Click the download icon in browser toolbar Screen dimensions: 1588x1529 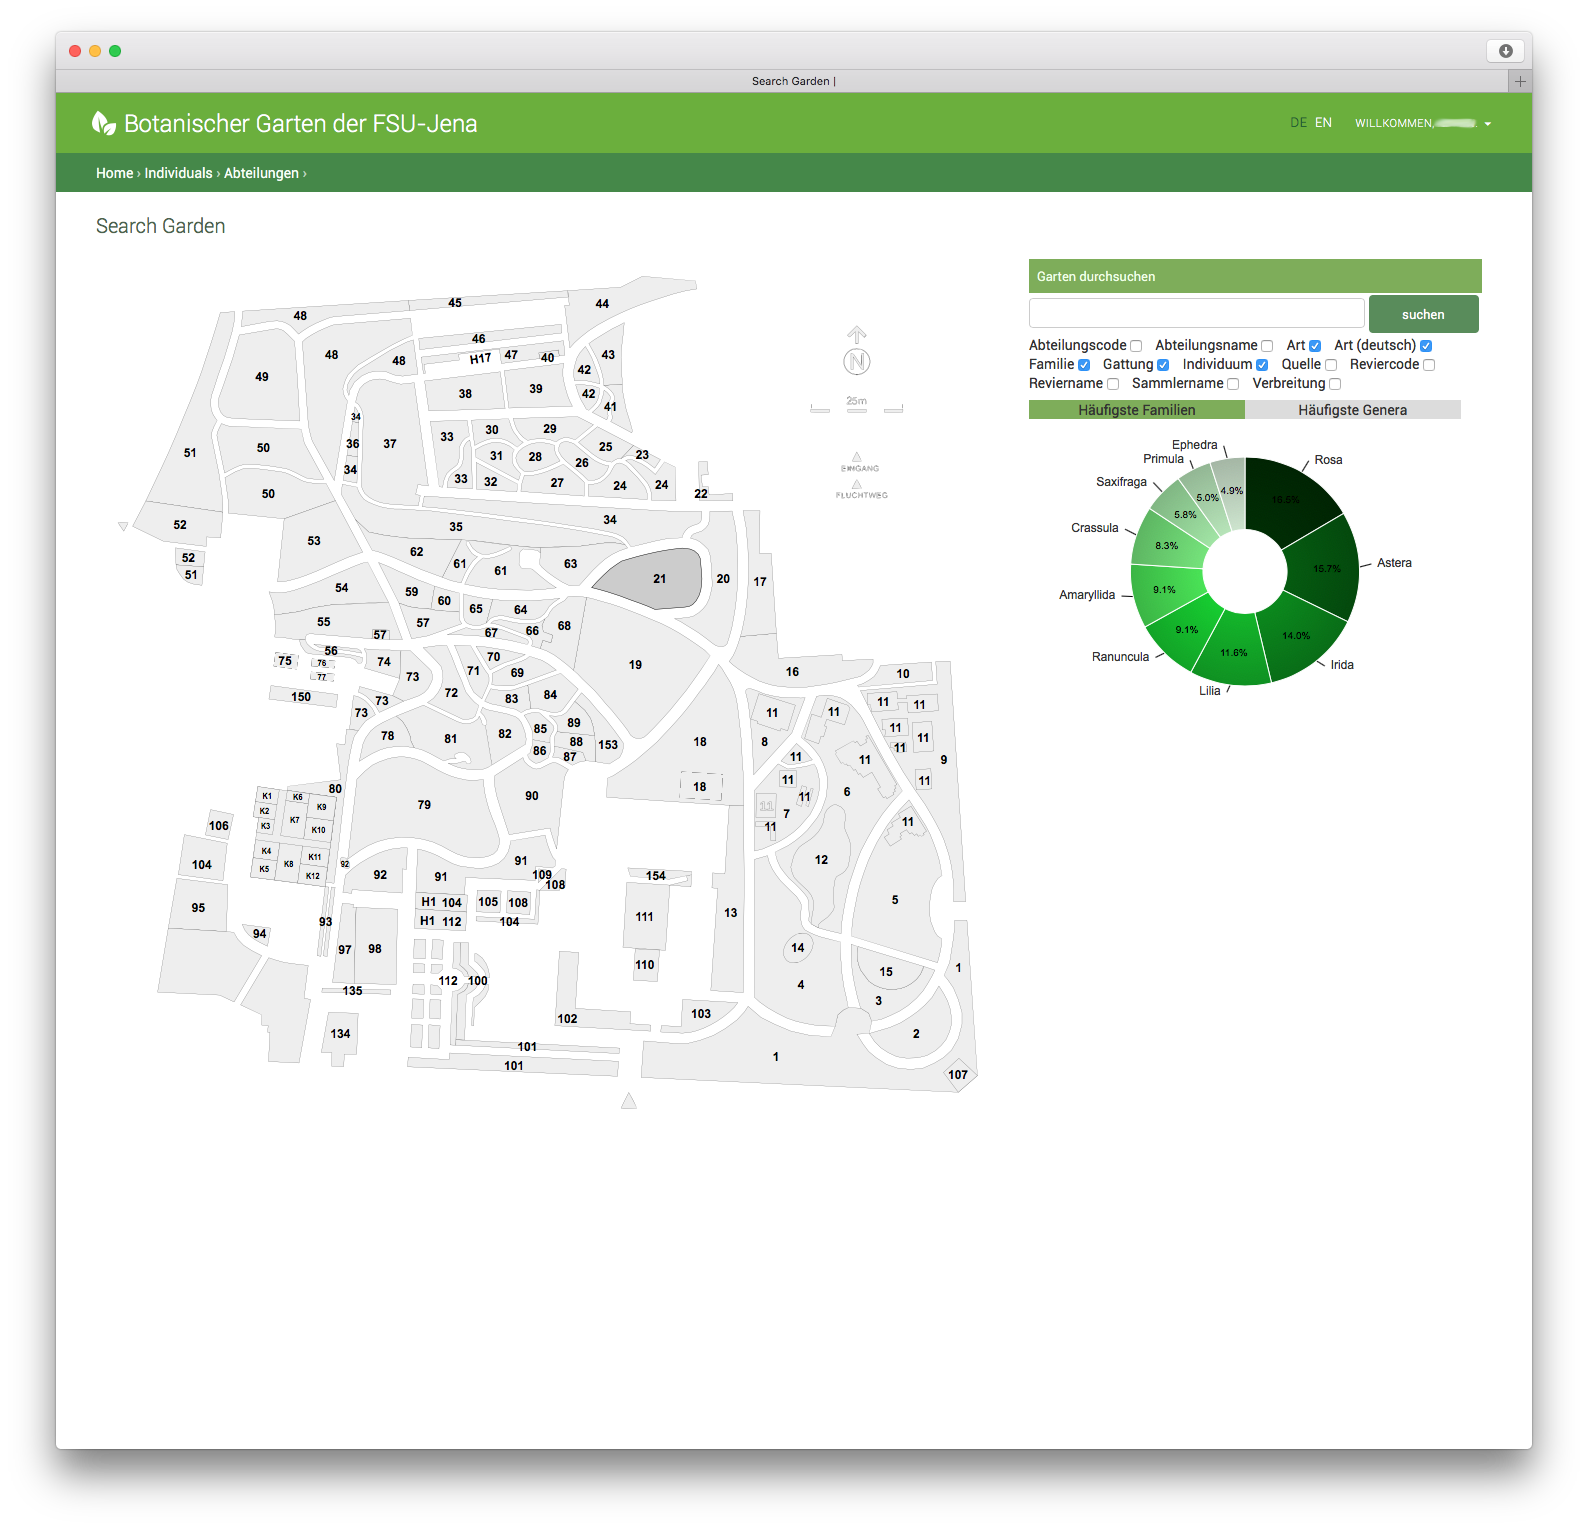click(1505, 51)
